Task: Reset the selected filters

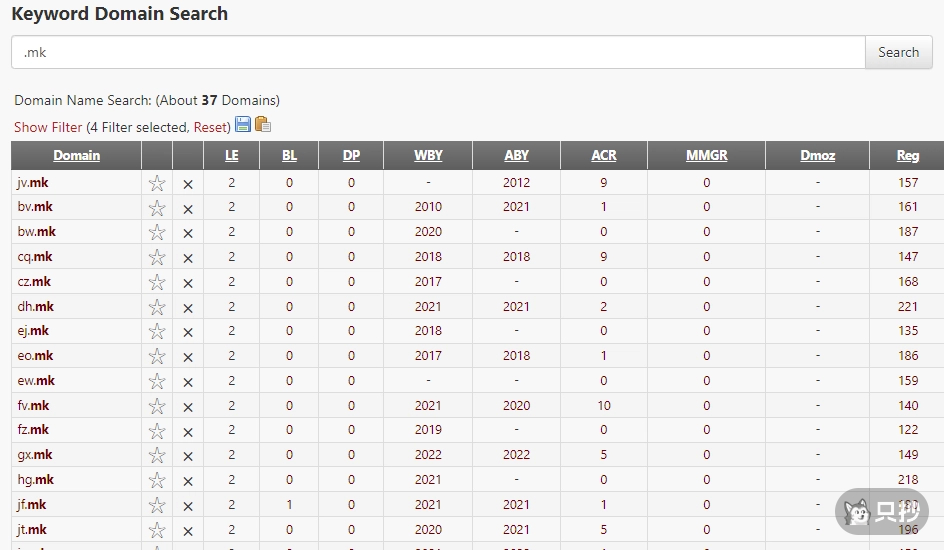Action: tap(210, 127)
